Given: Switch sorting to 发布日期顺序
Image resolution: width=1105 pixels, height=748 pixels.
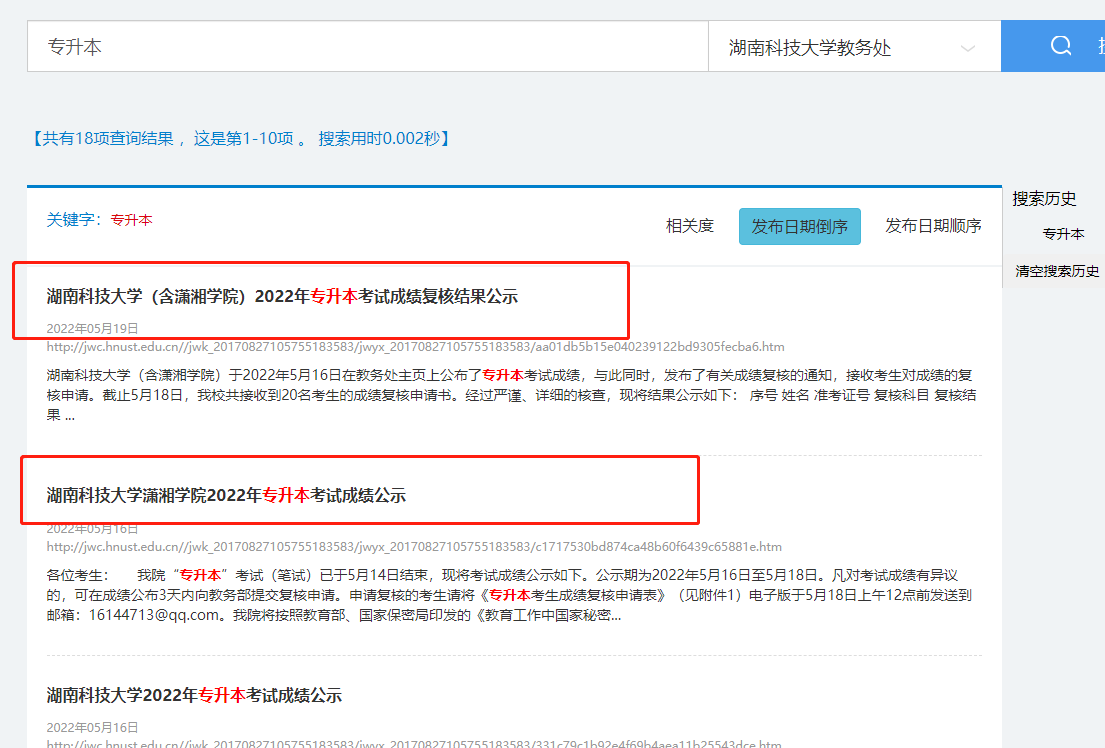Looking at the screenshot, I should tap(932, 226).
